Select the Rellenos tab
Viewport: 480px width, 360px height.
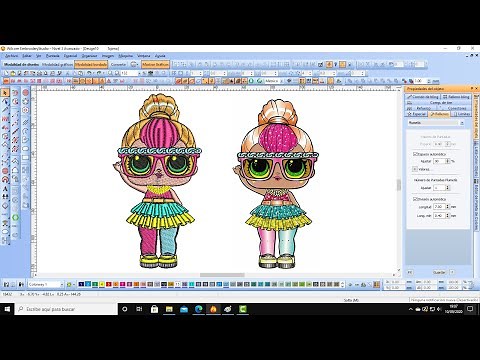click(440, 114)
